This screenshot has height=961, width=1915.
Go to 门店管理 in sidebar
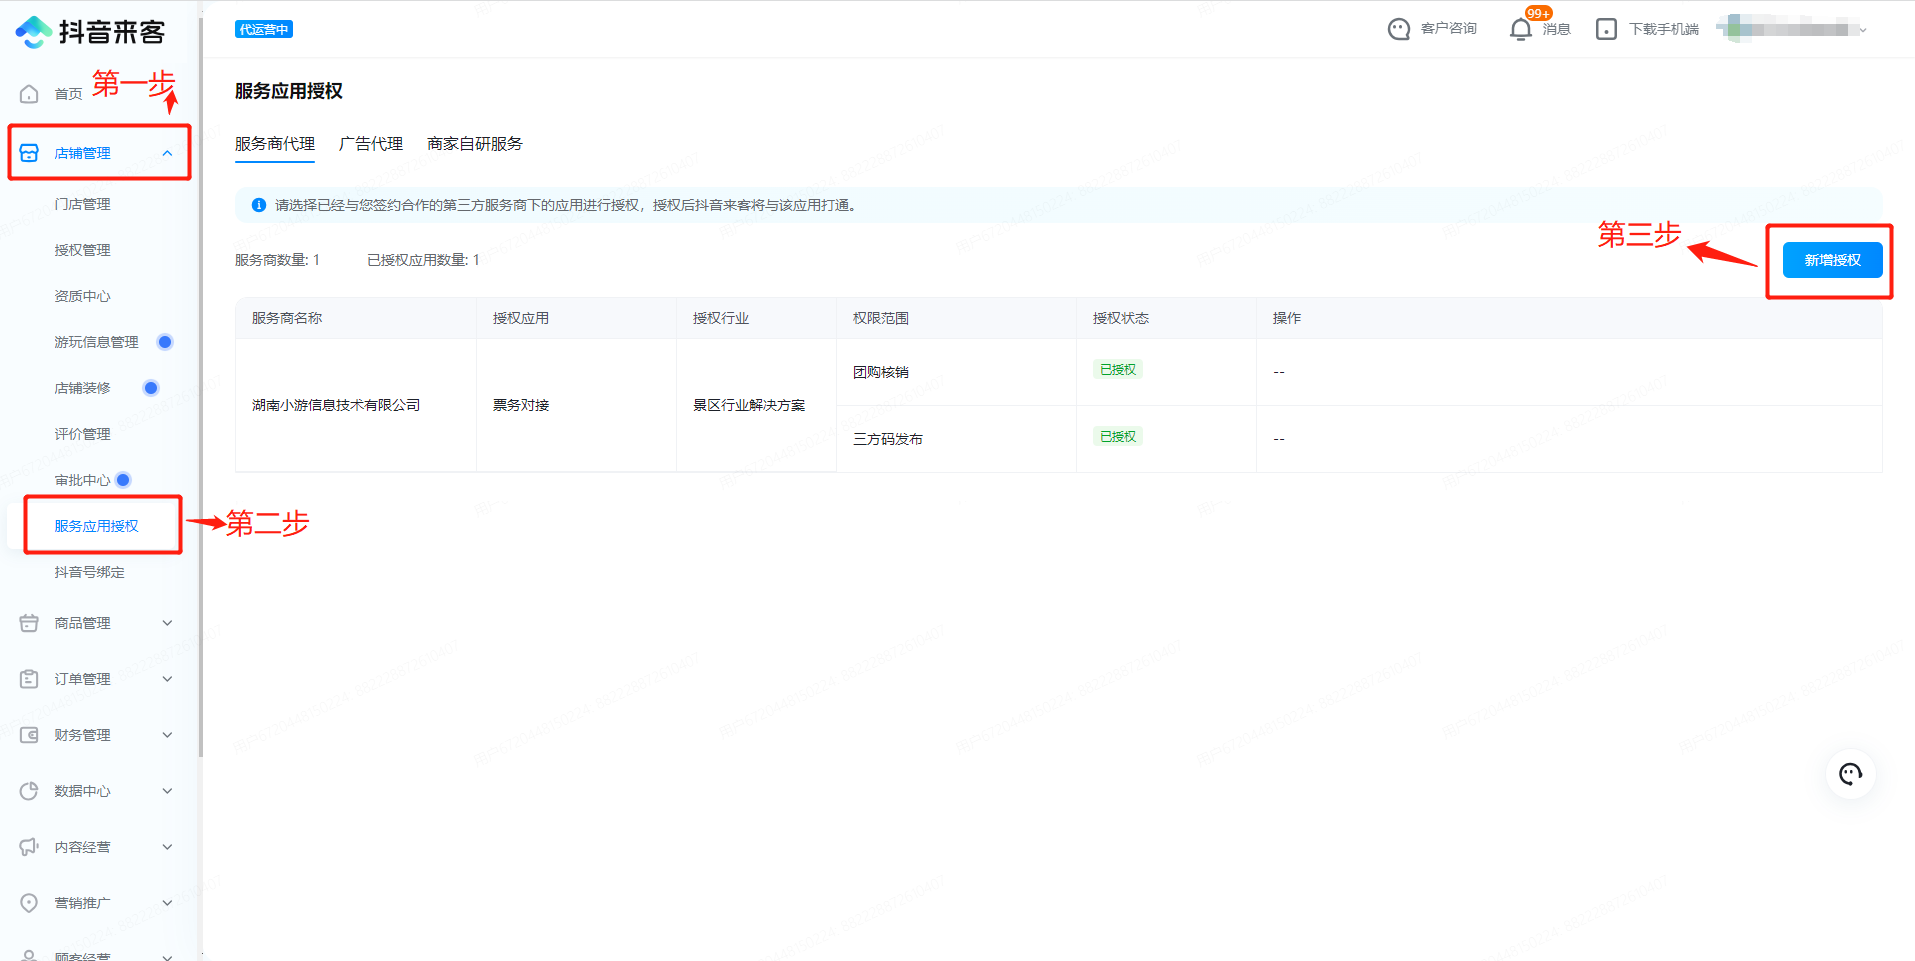(x=82, y=204)
